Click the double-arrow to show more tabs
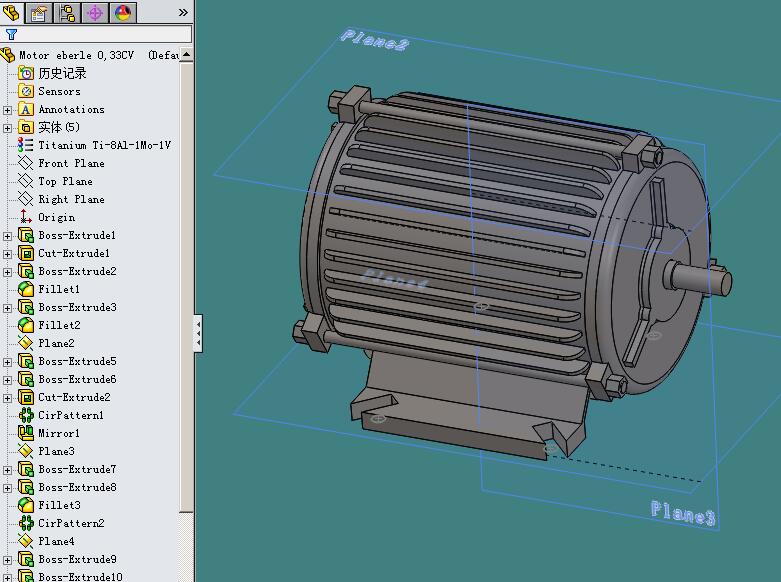Viewport: 781px width, 582px height. tap(183, 12)
